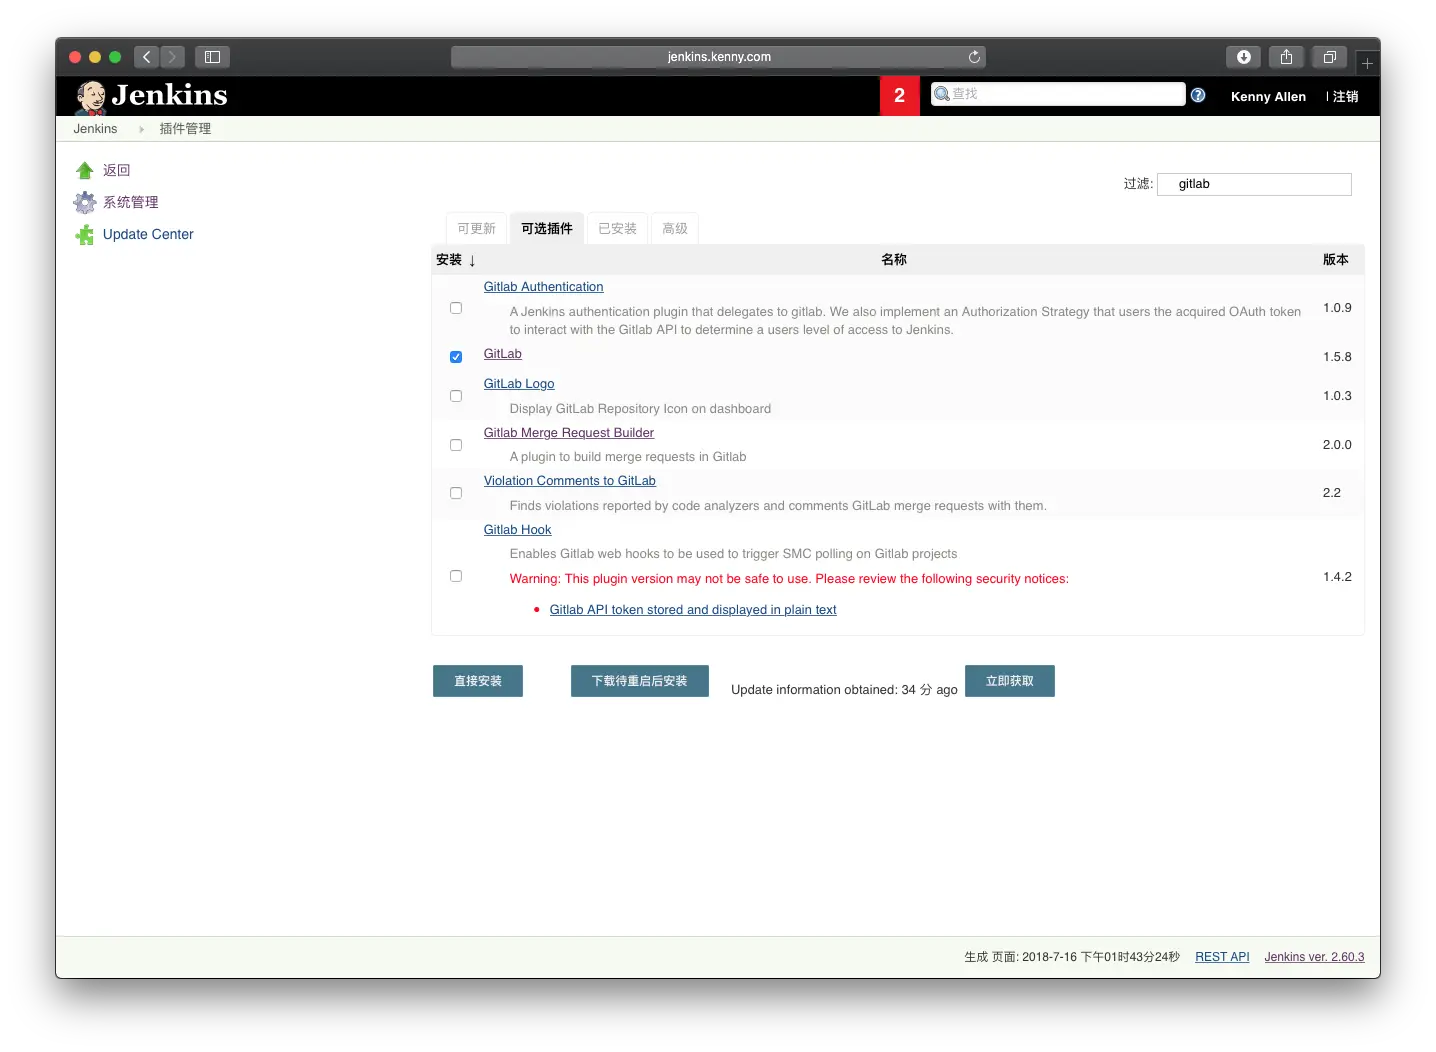Click version 2.0.0 for Merge Request Builder
Image resolution: width=1436 pixels, height=1052 pixels.
[x=1337, y=445]
